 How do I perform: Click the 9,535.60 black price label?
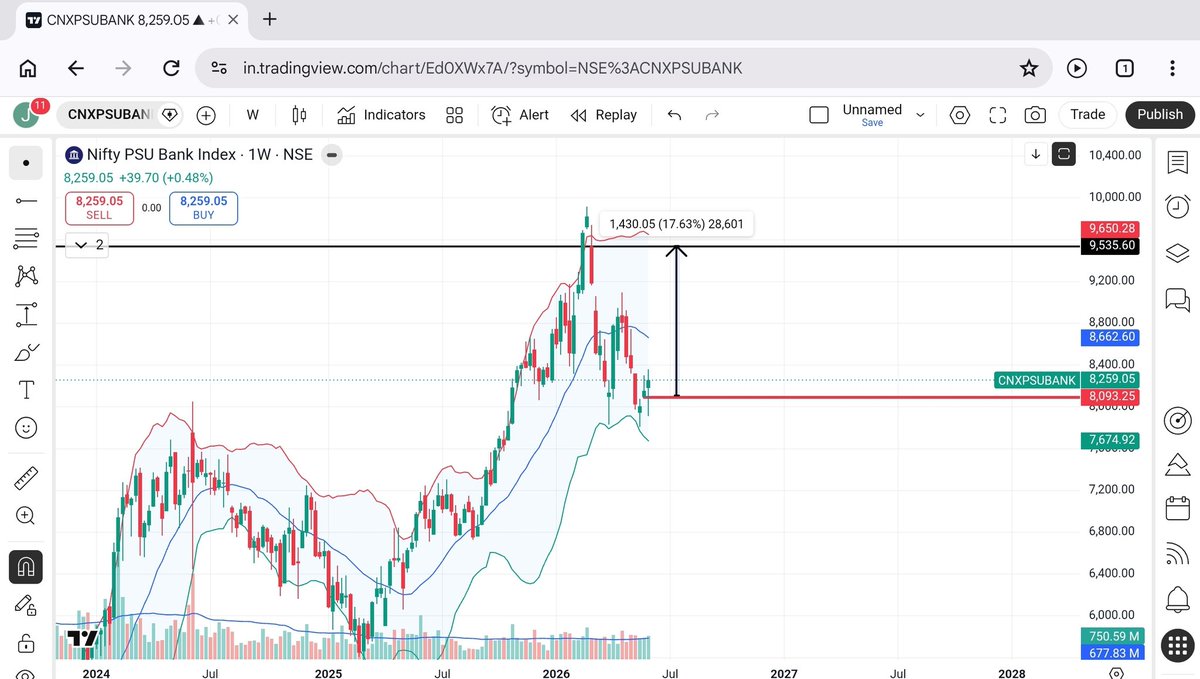coord(1110,245)
